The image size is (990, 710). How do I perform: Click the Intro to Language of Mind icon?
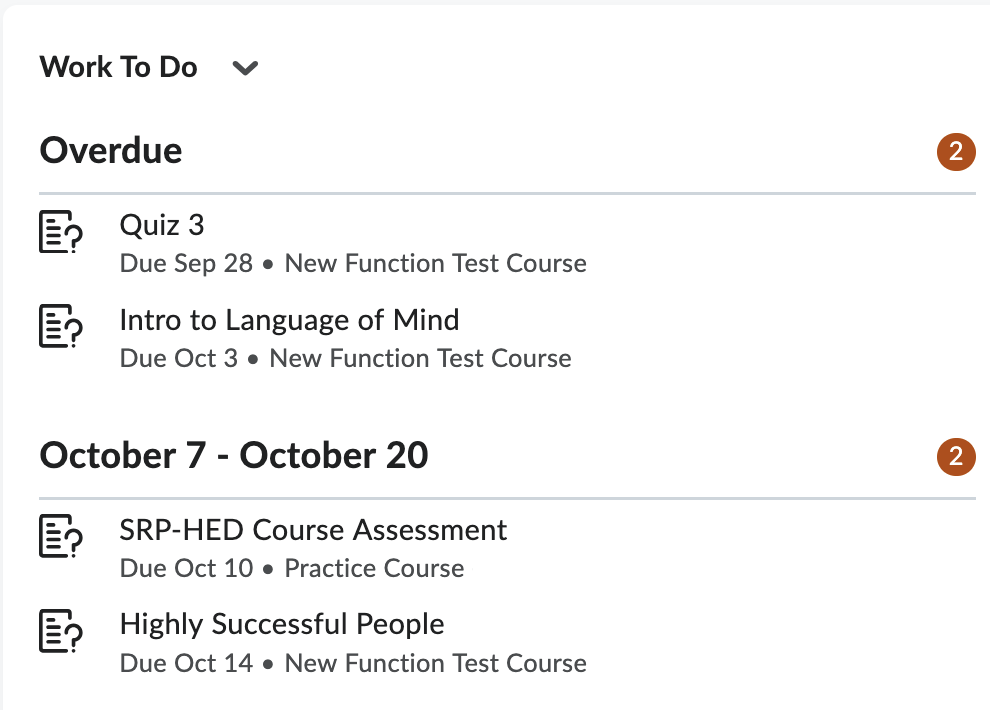(60, 327)
